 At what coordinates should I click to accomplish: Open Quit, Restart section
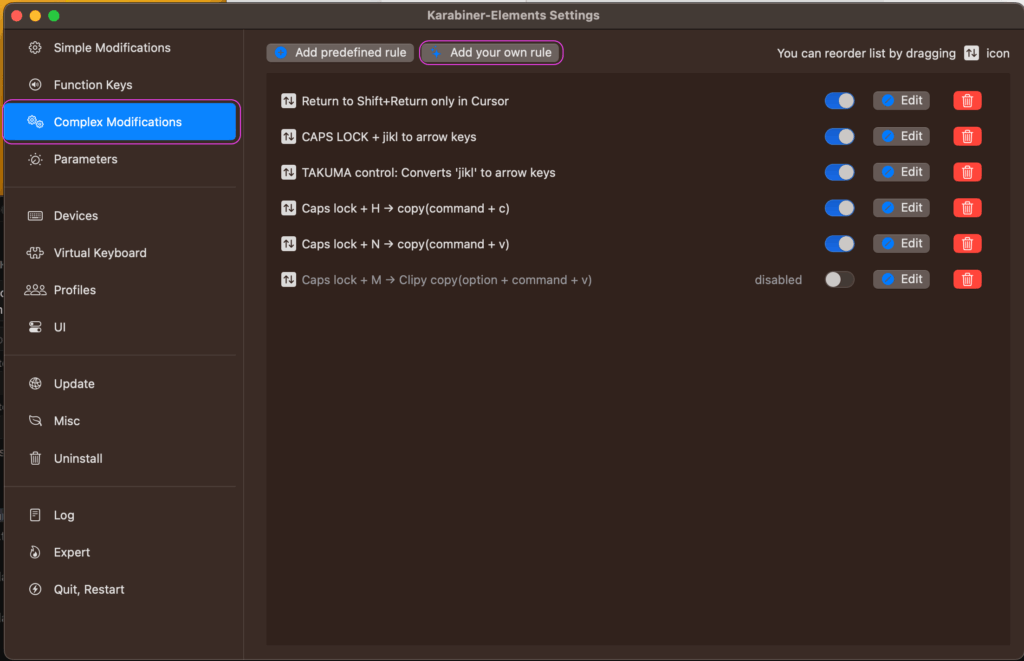coord(121,590)
